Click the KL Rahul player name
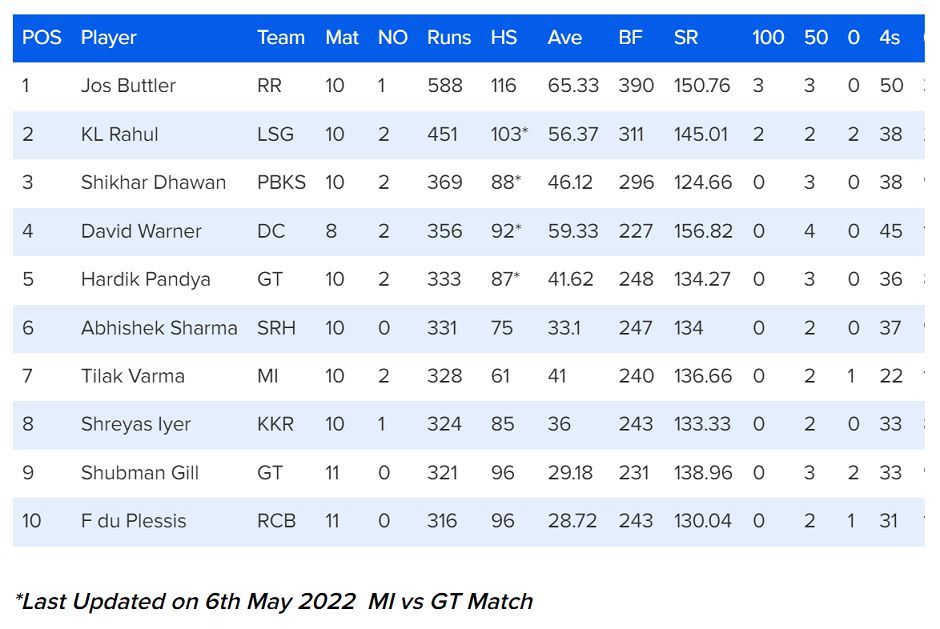The image size is (940, 629). point(120,134)
